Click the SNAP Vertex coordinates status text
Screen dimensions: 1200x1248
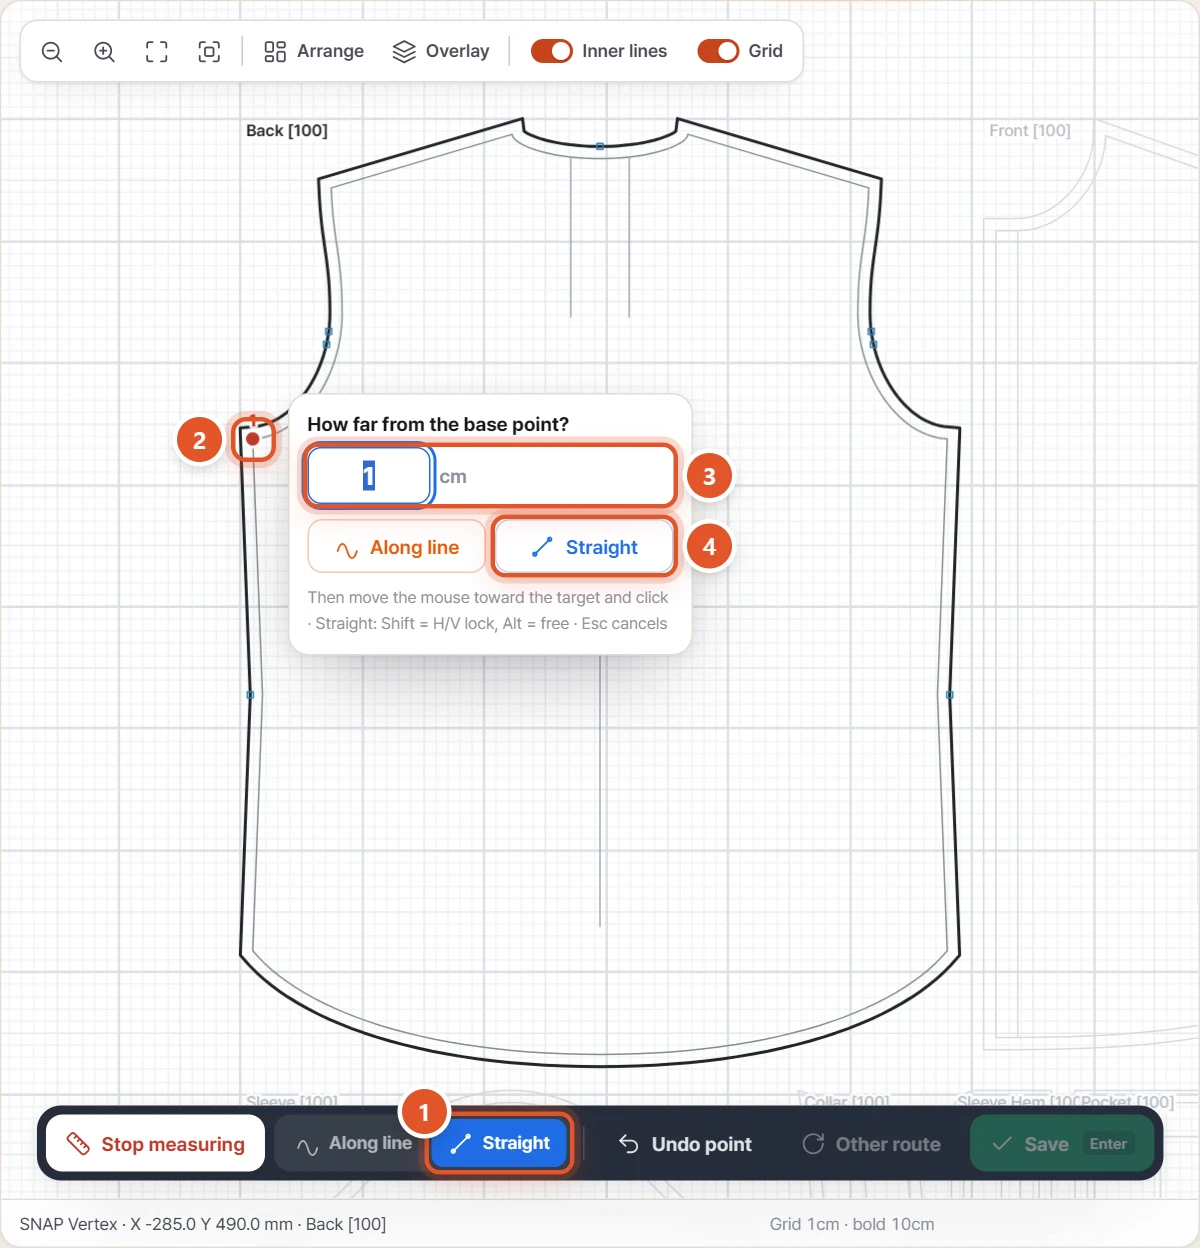coord(203,1224)
